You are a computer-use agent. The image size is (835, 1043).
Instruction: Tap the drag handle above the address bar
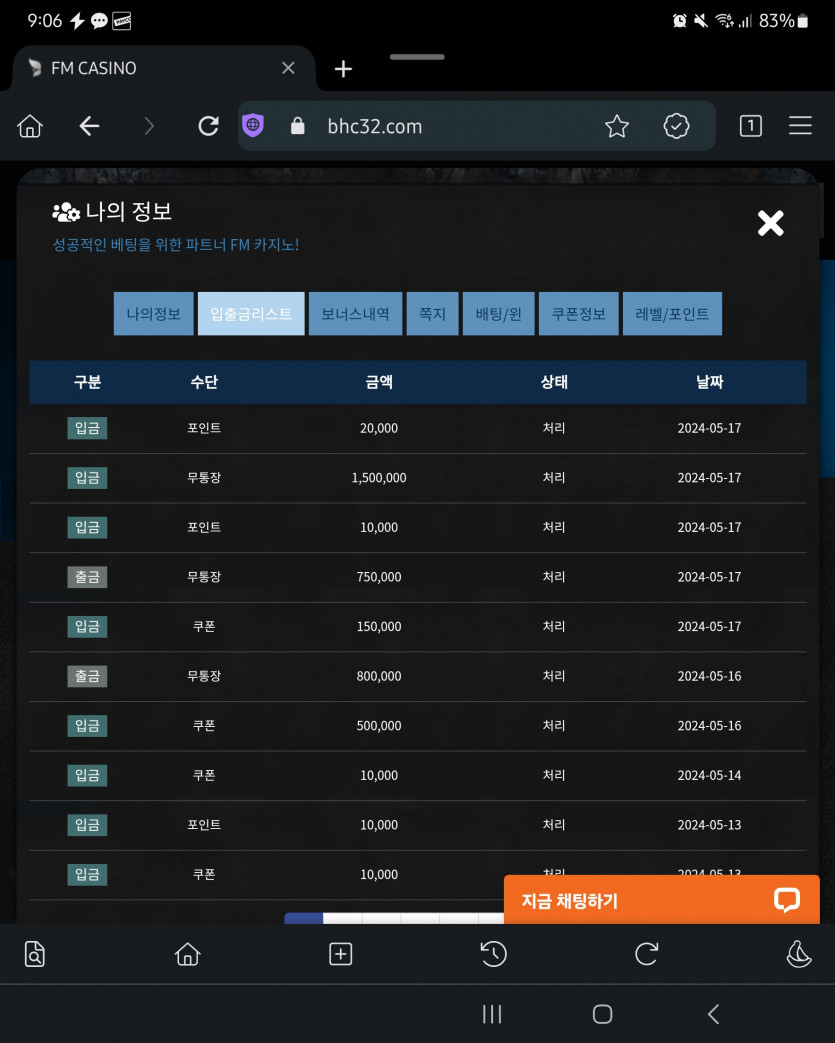click(417, 57)
